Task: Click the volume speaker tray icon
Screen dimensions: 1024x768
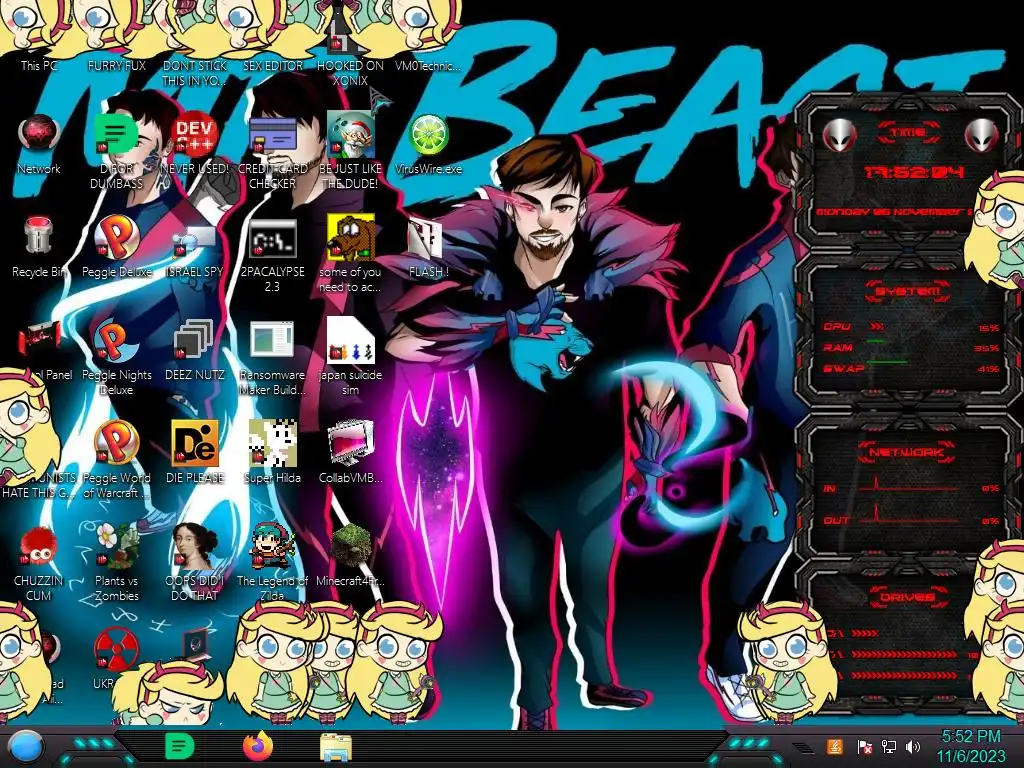Action: (912, 746)
